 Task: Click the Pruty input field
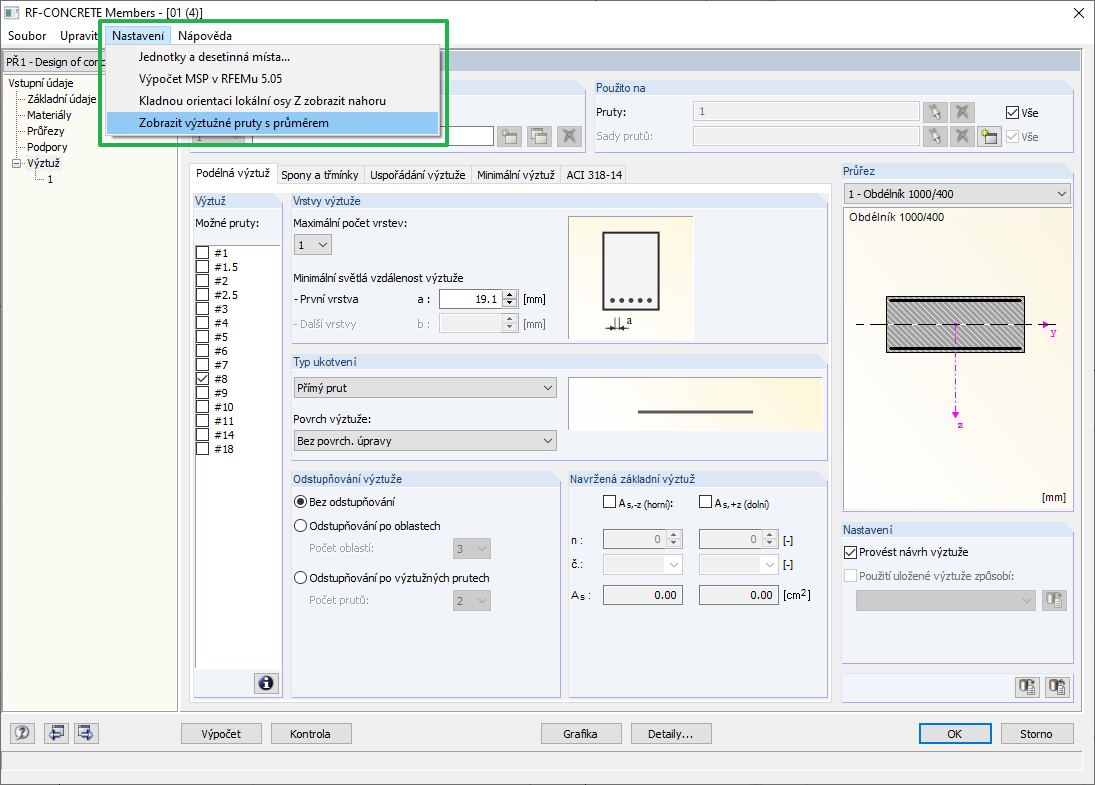click(806, 111)
